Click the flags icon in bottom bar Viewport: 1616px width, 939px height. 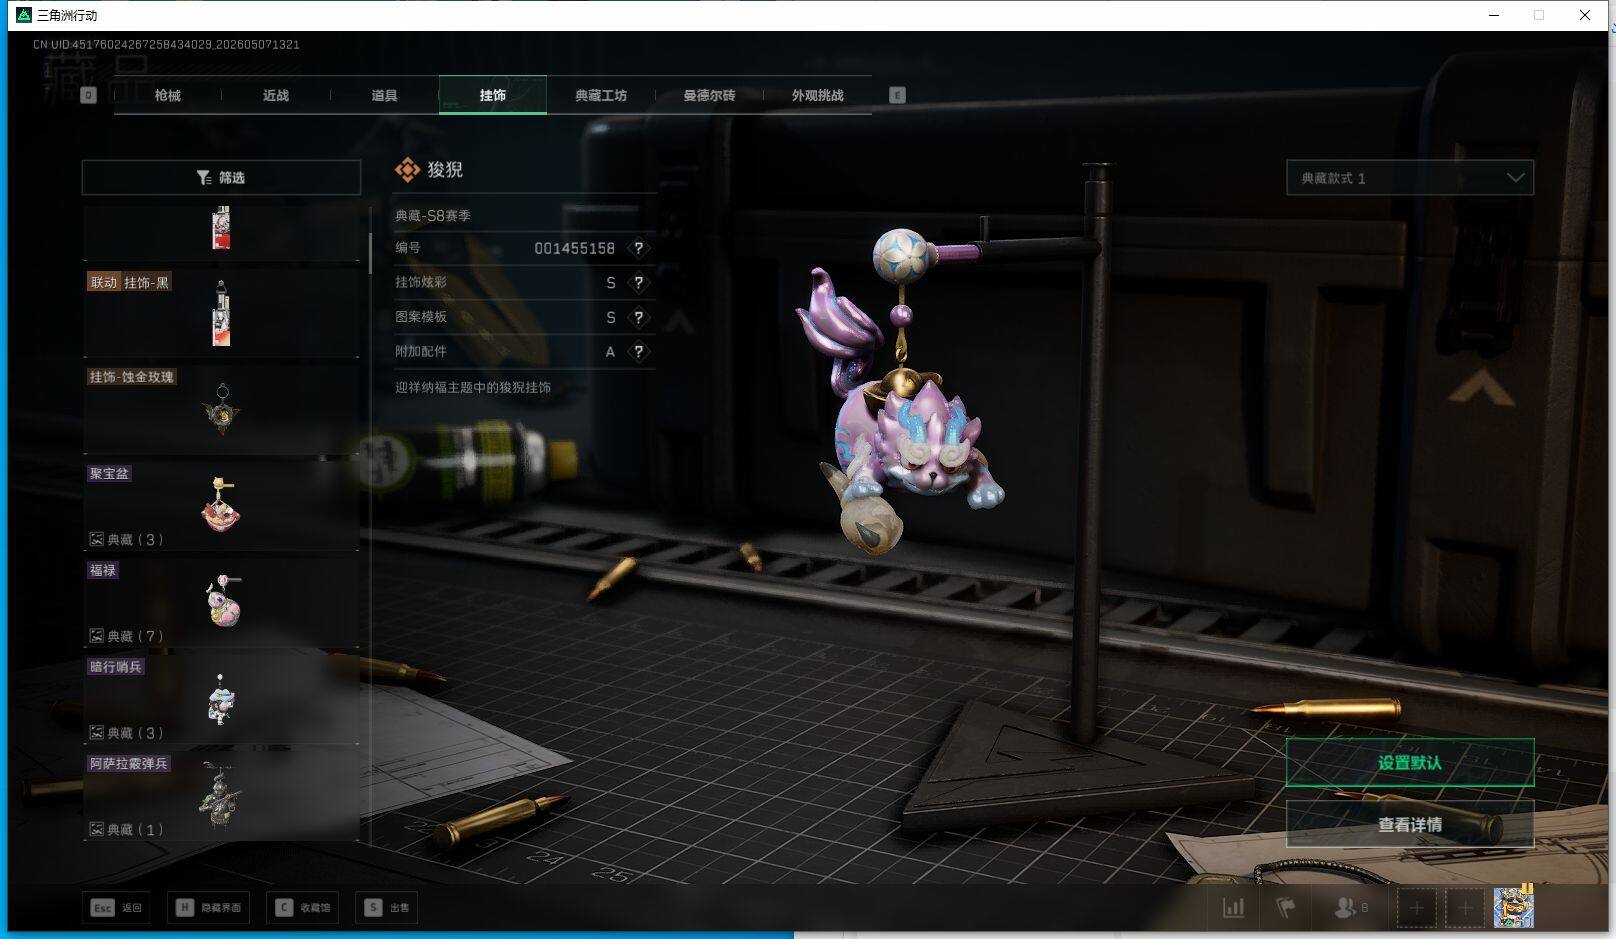tap(1286, 908)
